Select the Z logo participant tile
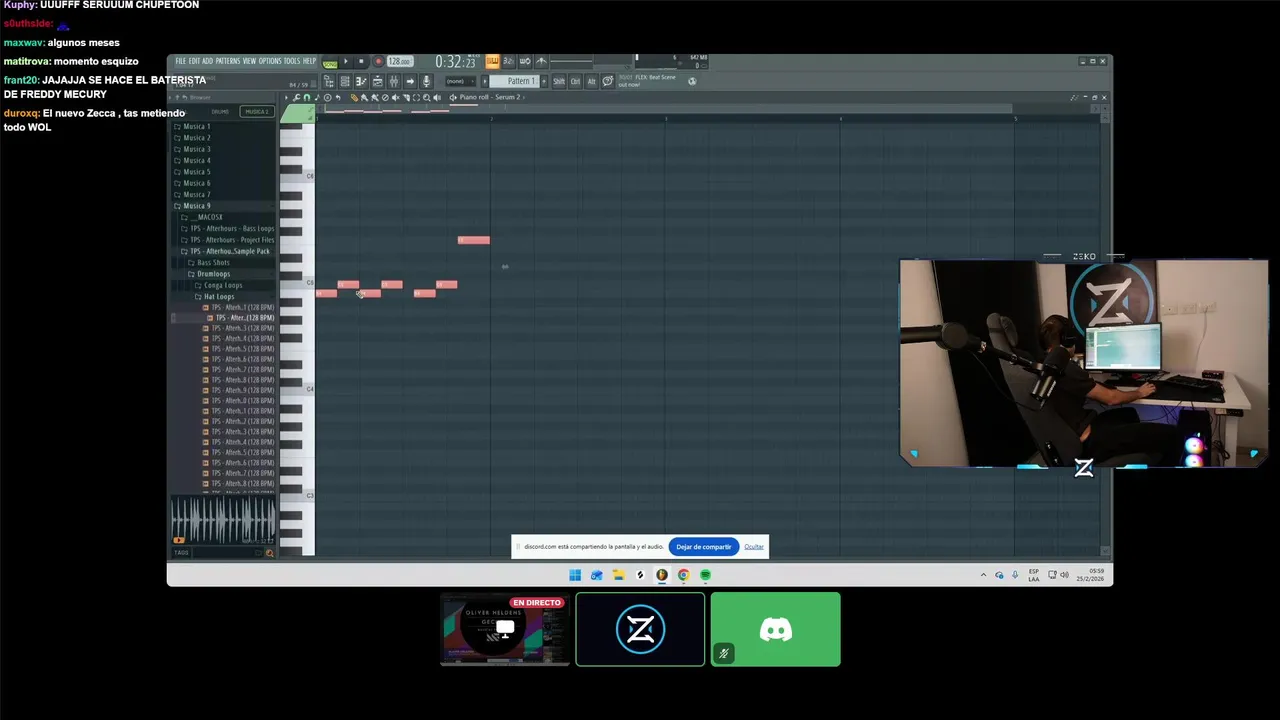The image size is (1280, 720). tap(640, 629)
